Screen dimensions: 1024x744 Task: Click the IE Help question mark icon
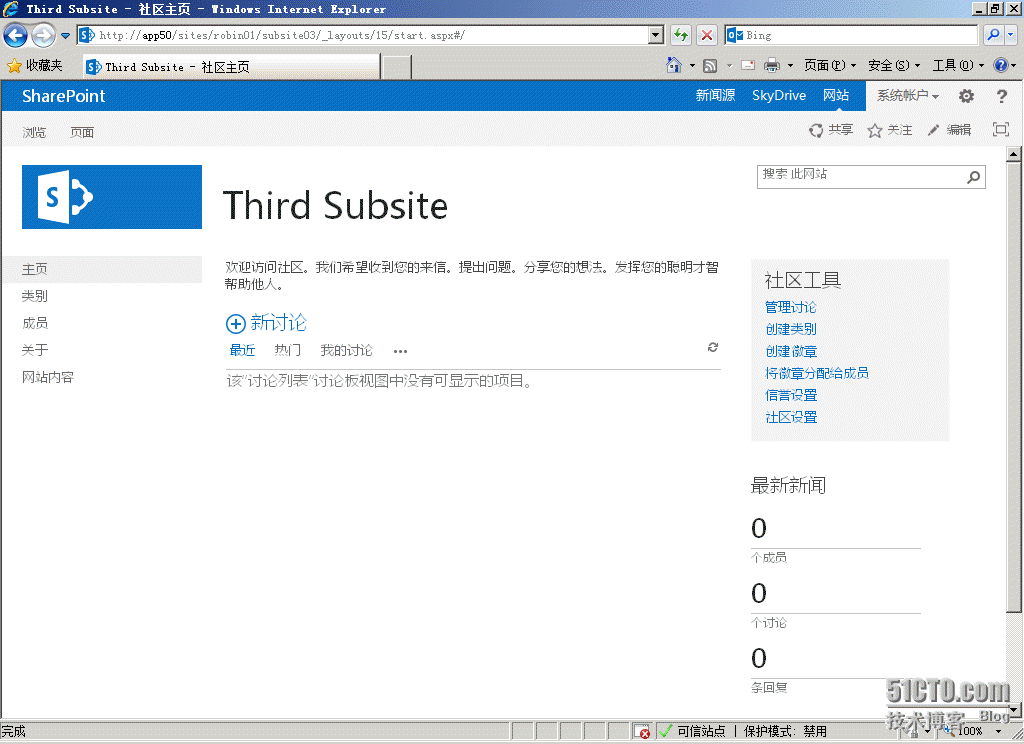1000,65
